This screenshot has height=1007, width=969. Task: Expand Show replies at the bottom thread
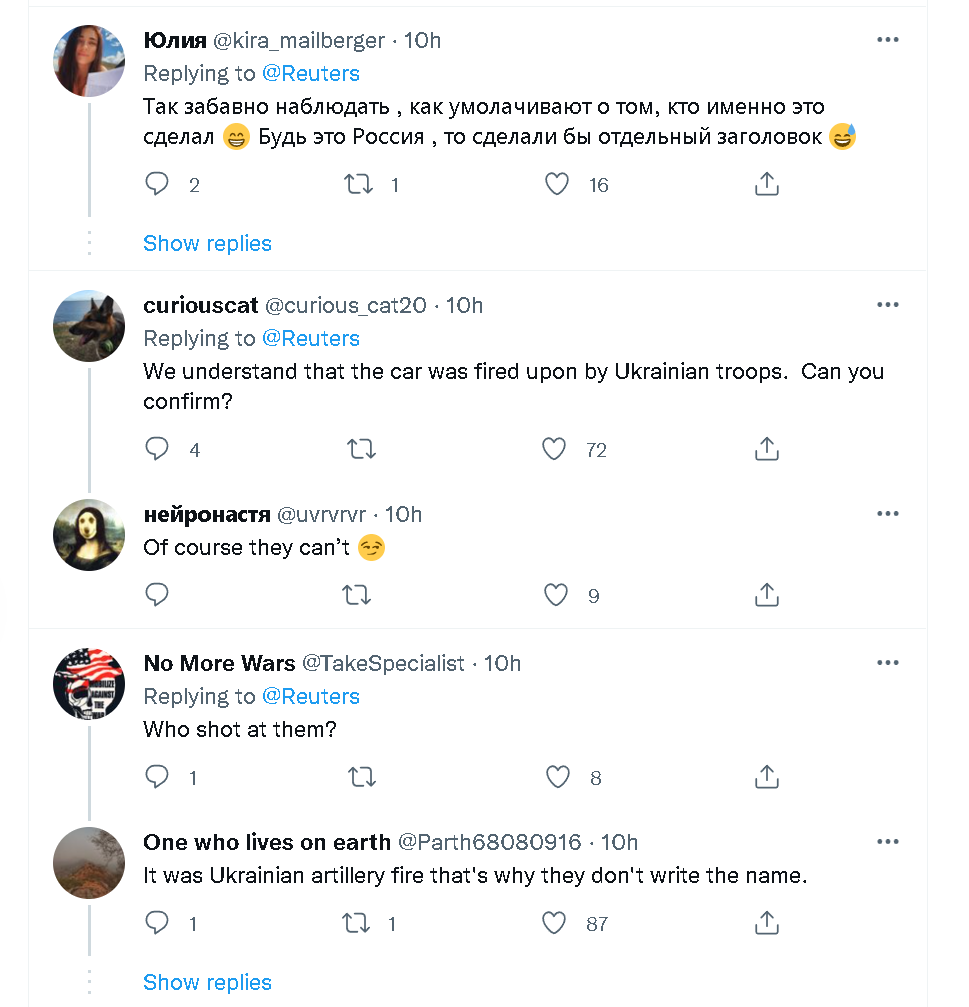(207, 982)
